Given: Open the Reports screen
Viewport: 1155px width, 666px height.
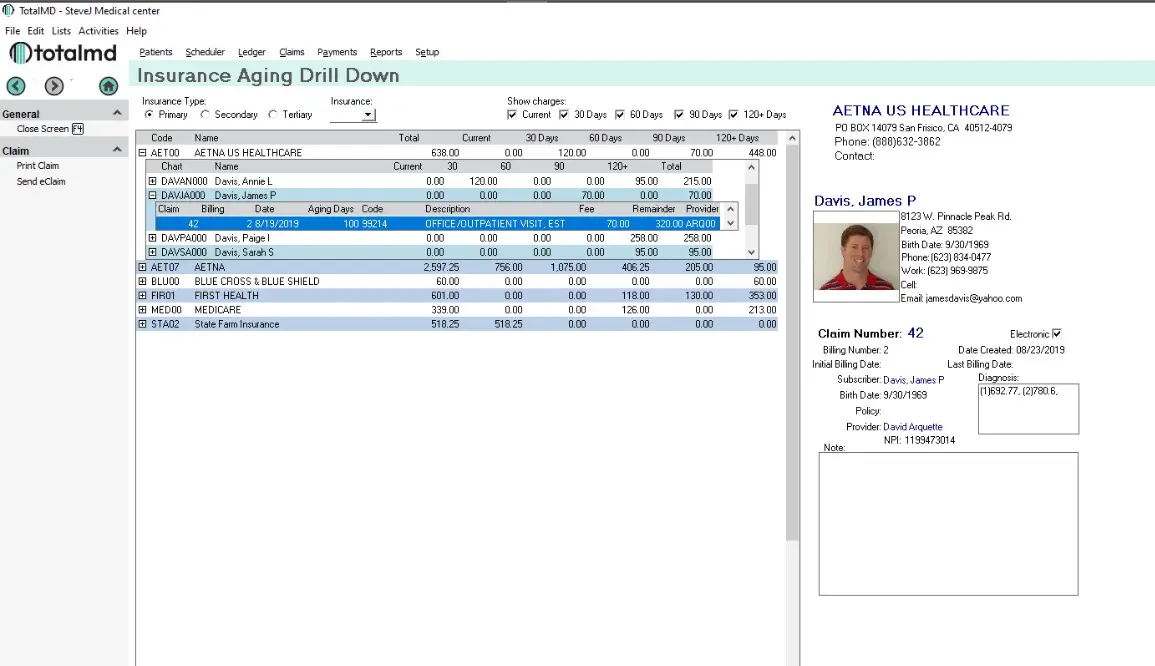Looking at the screenshot, I should pyautogui.click(x=386, y=51).
